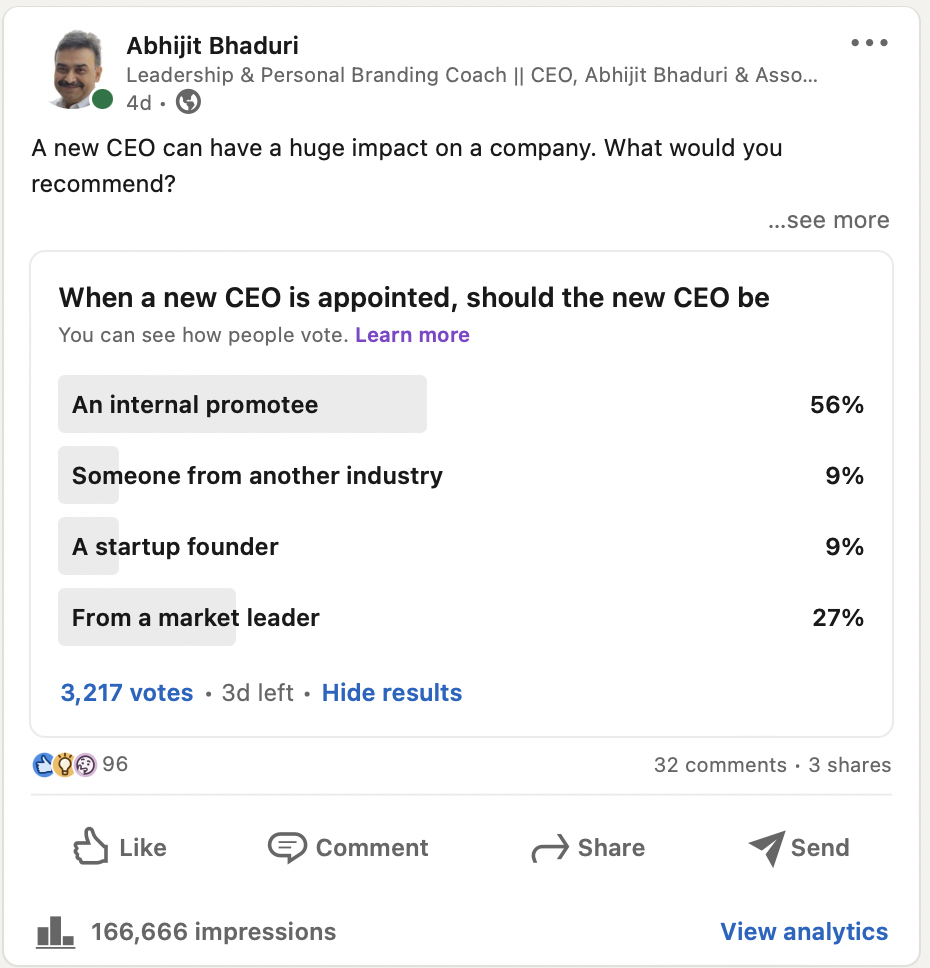This screenshot has height=968, width=930.
Task: Click the thumbs-up Like icon
Action: pos(90,847)
